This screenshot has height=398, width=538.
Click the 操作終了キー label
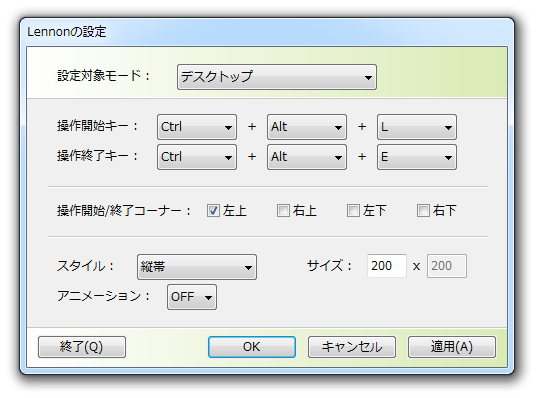(97, 156)
